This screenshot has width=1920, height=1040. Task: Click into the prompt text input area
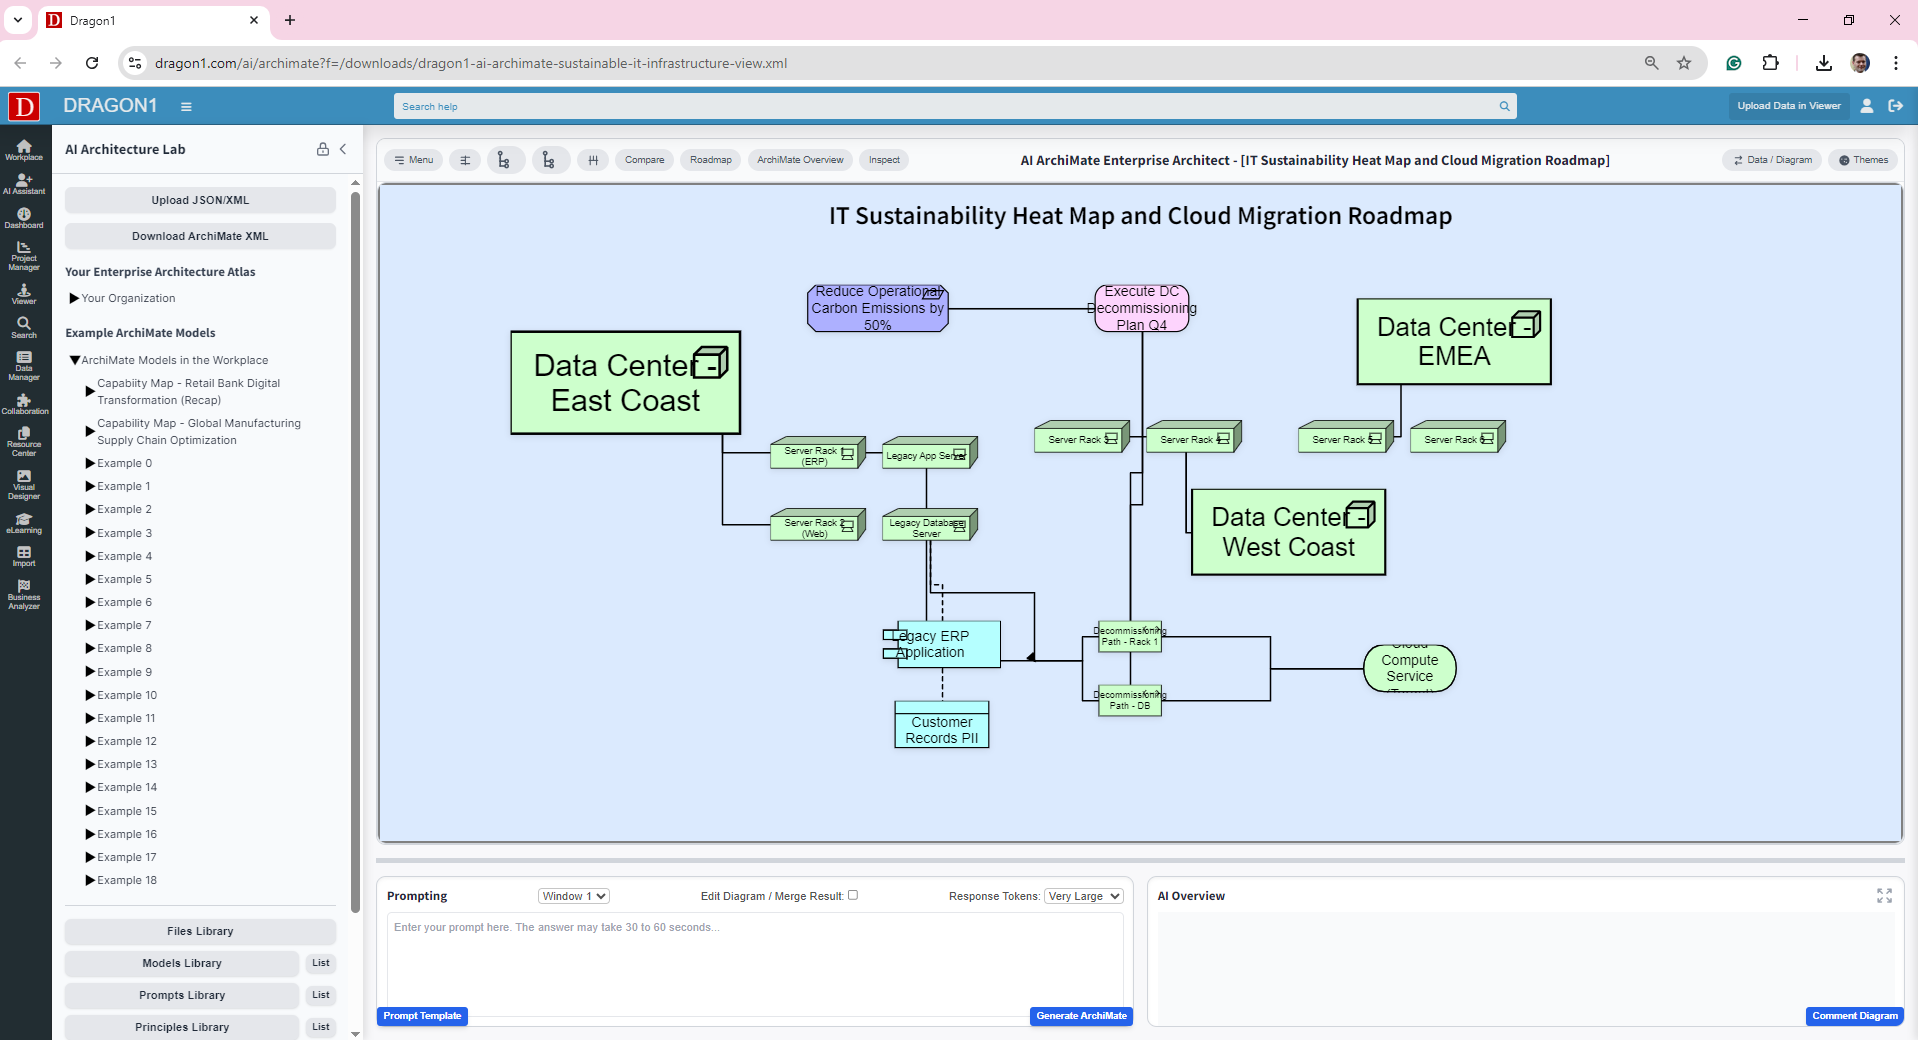(754, 962)
